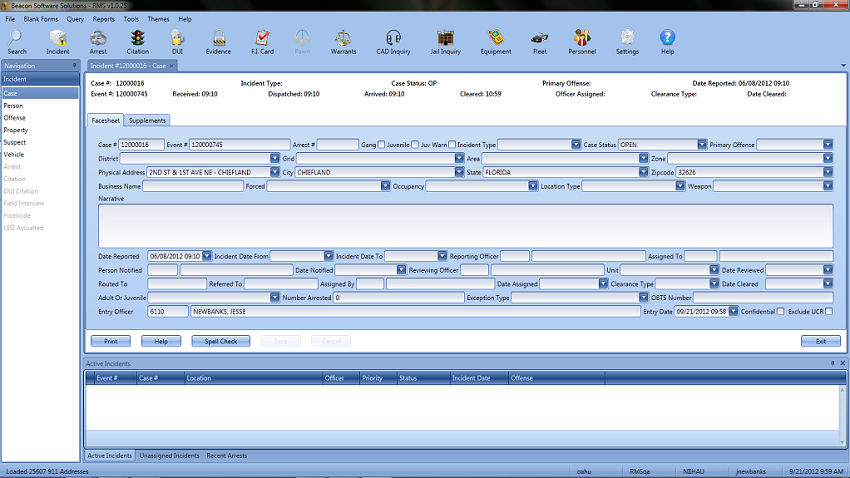Open the Incident toolbar icon
Image resolution: width=850 pixels, height=478 pixels.
pyautogui.click(x=58, y=38)
